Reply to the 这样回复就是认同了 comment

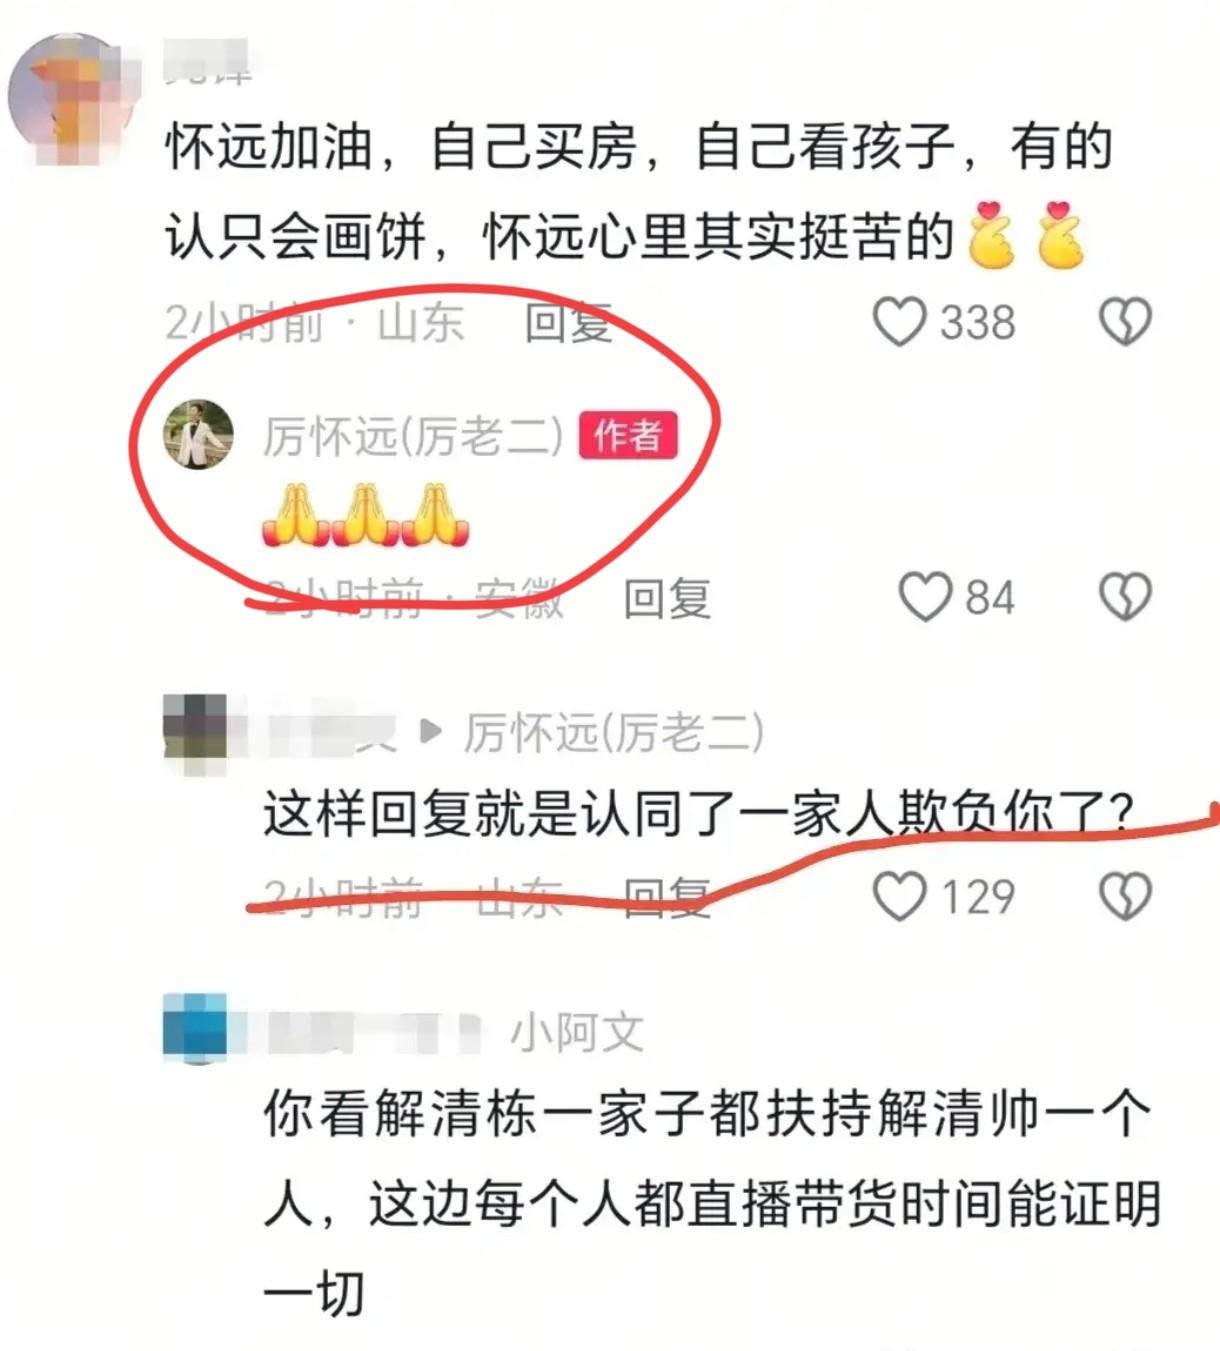click(x=667, y=896)
